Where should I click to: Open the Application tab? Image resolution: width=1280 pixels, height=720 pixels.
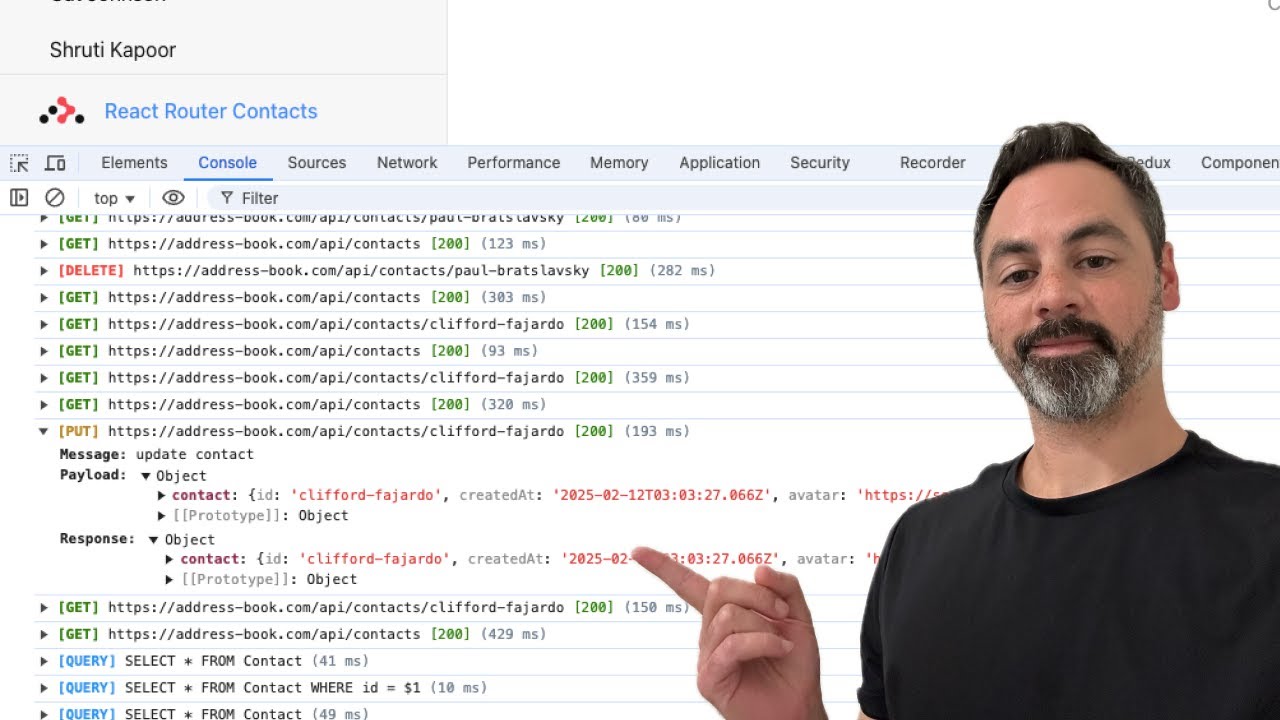(x=719, y=163)
